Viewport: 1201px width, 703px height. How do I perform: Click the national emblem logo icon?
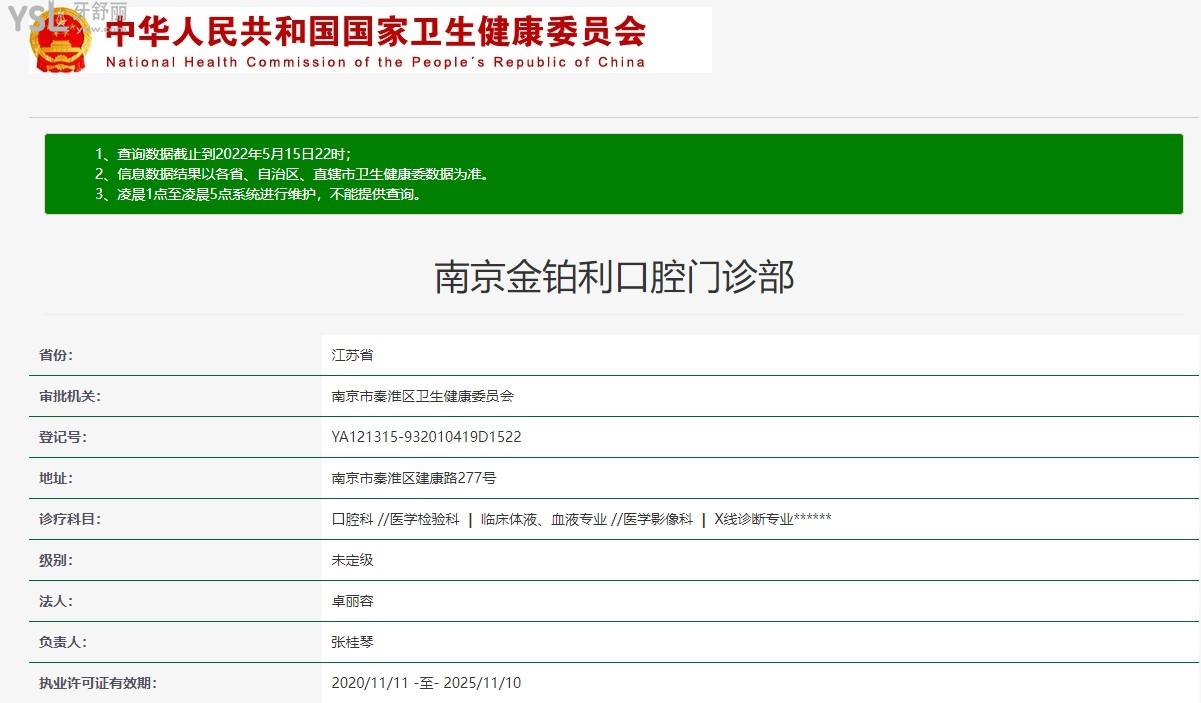point(61,40)
